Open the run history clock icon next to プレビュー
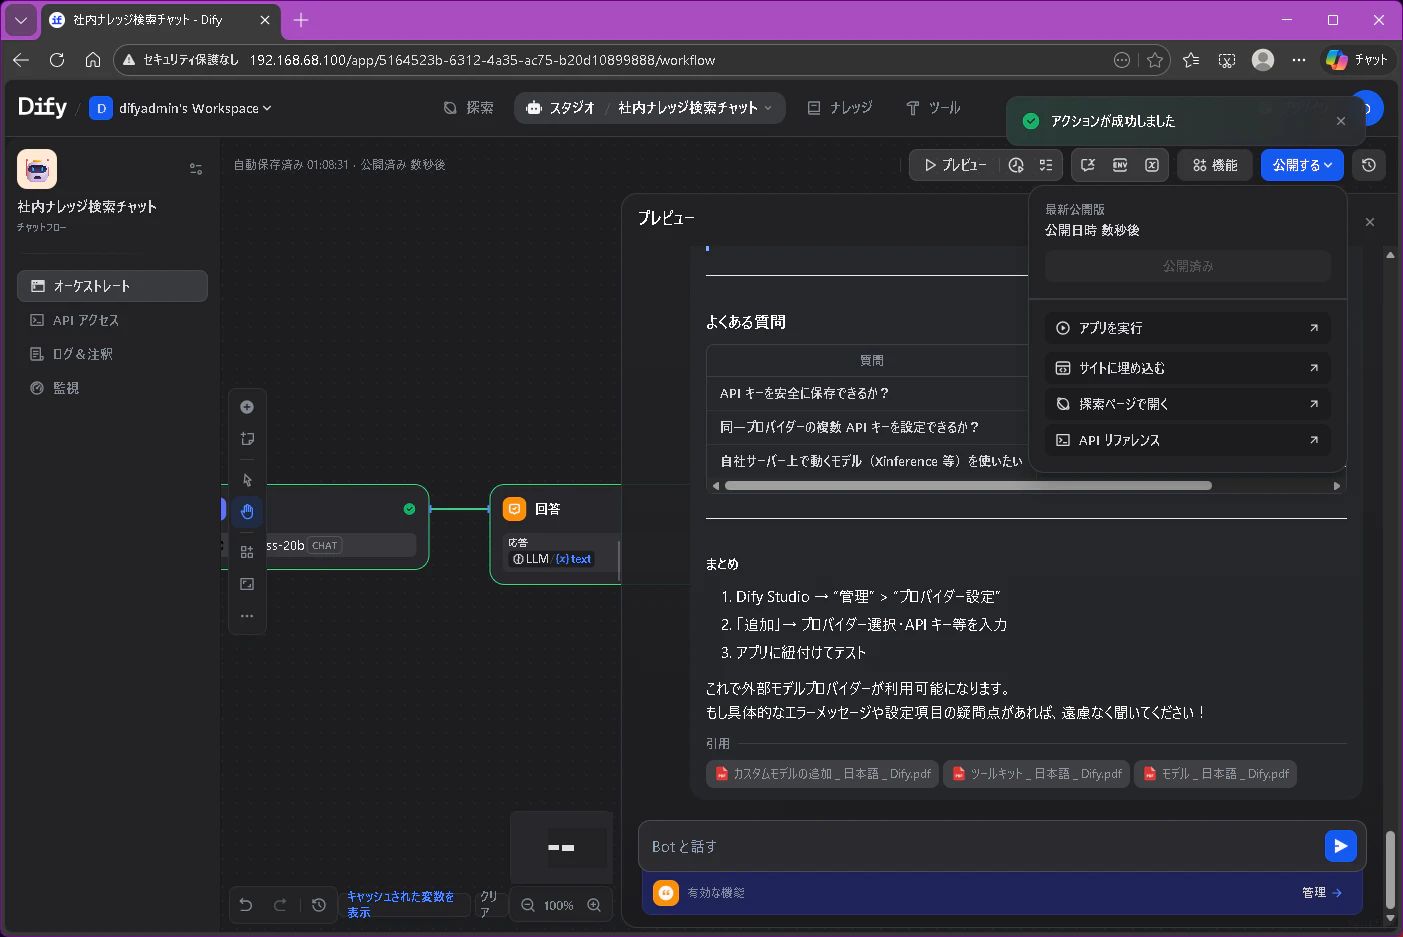This screenshot has height=937, width=1403. tap(1016, 165)
